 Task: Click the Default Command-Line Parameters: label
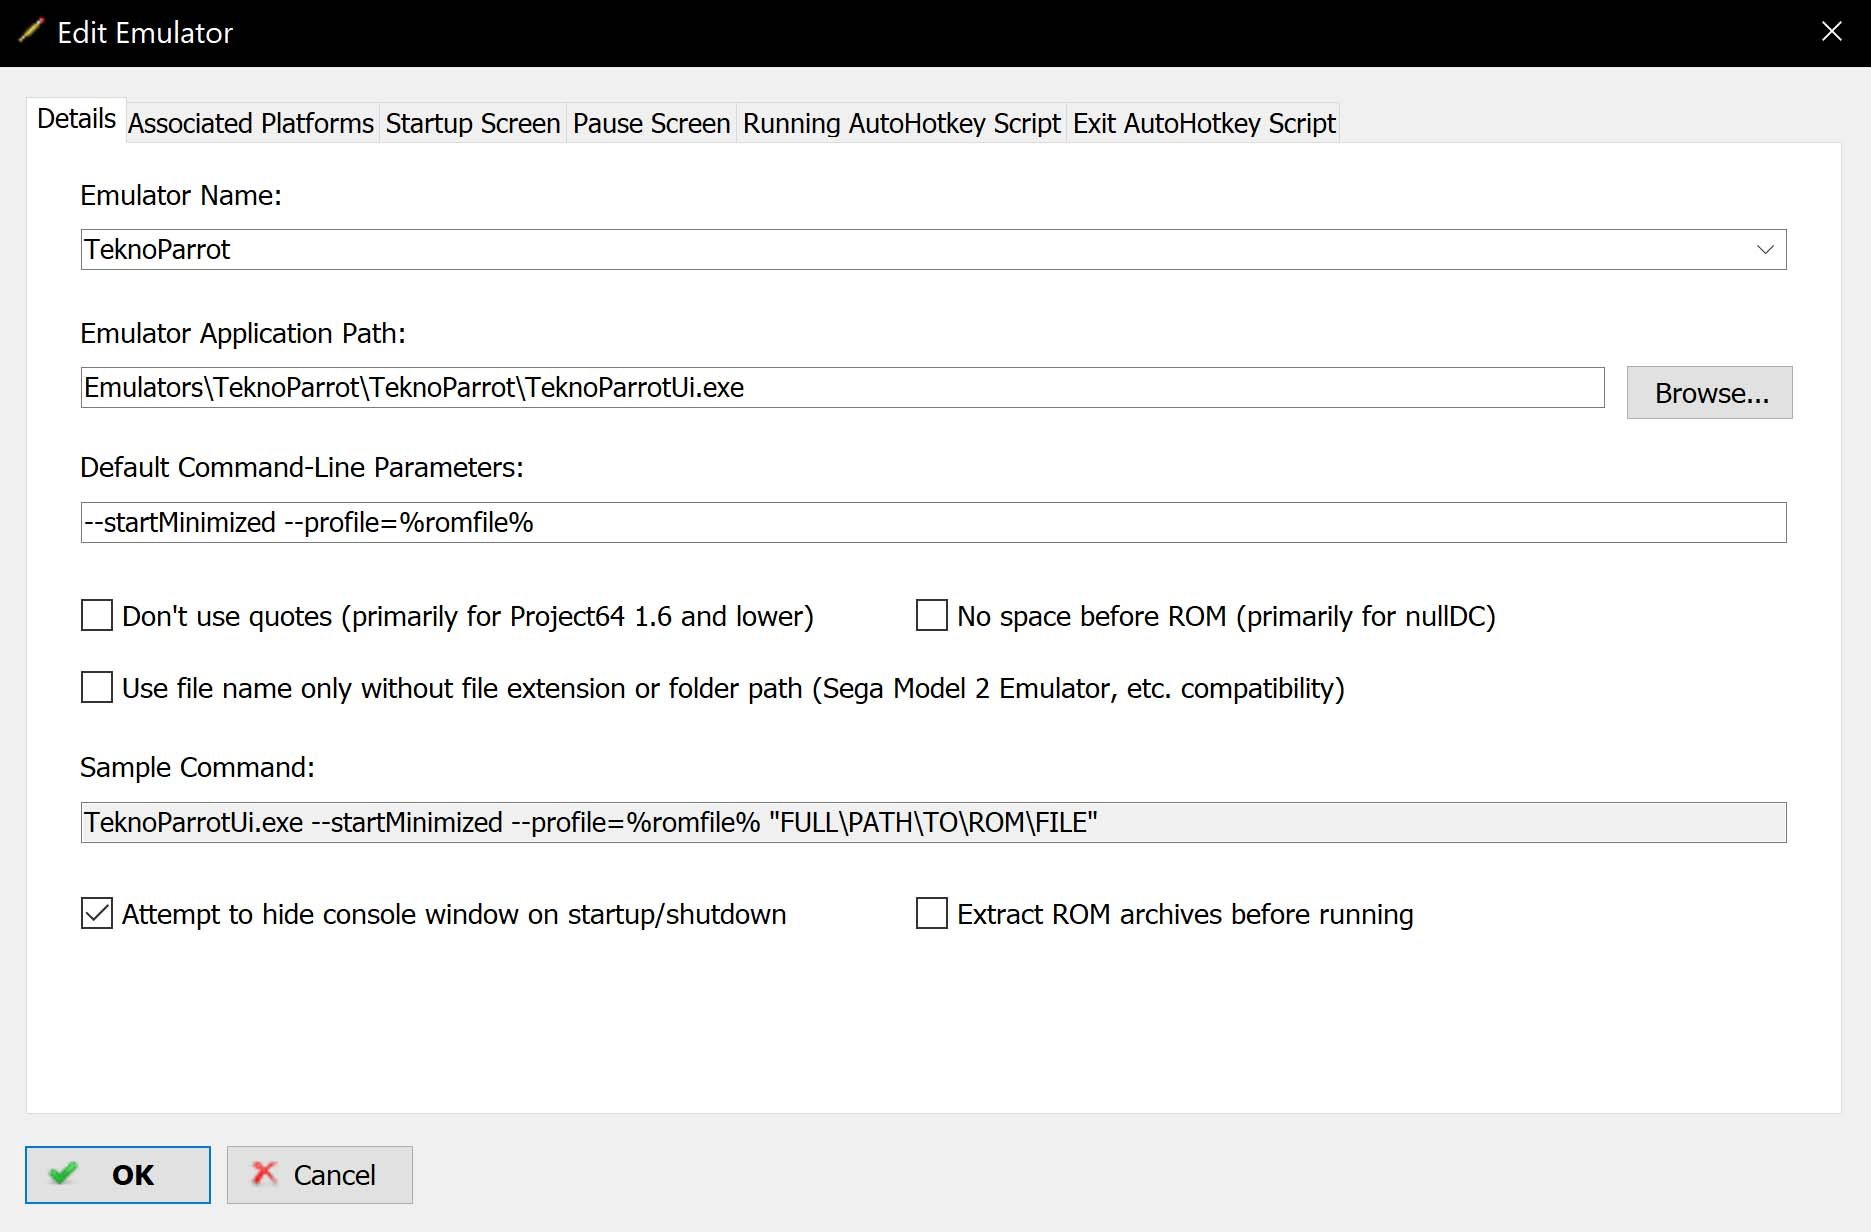click(302, 468)
